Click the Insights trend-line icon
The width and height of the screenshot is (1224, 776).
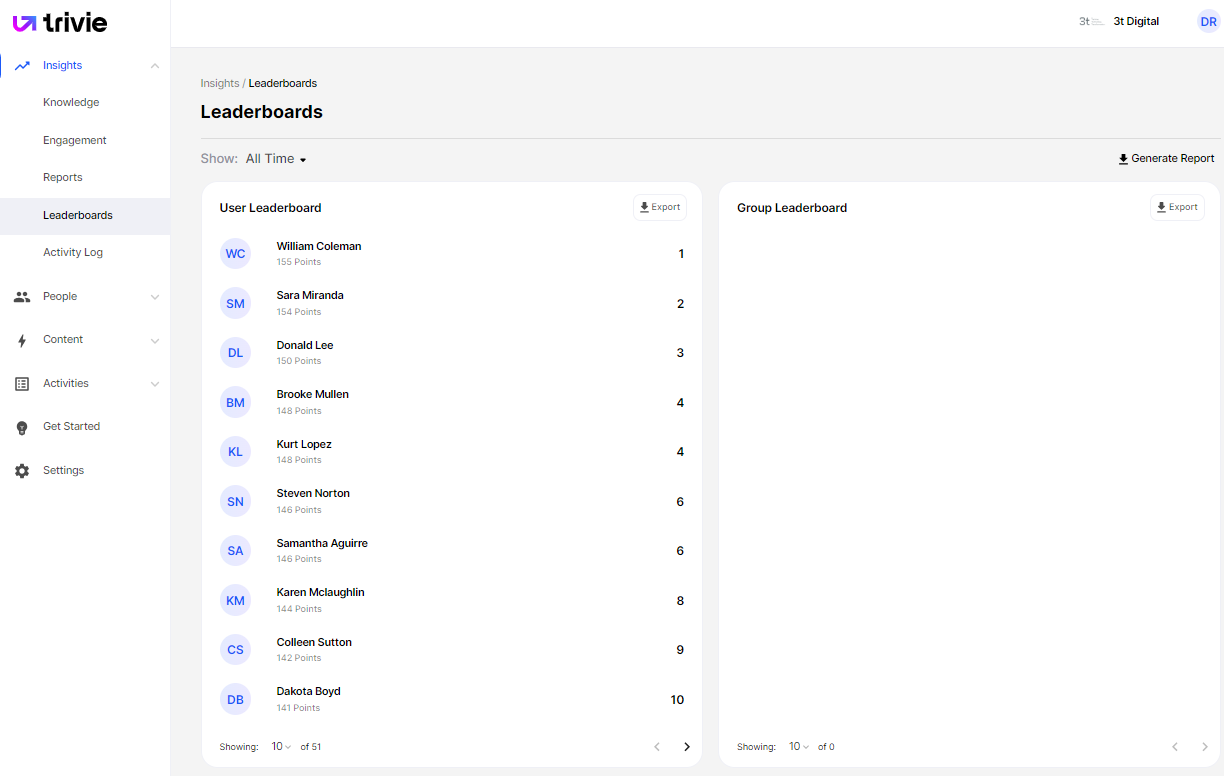tap(22, 66)
